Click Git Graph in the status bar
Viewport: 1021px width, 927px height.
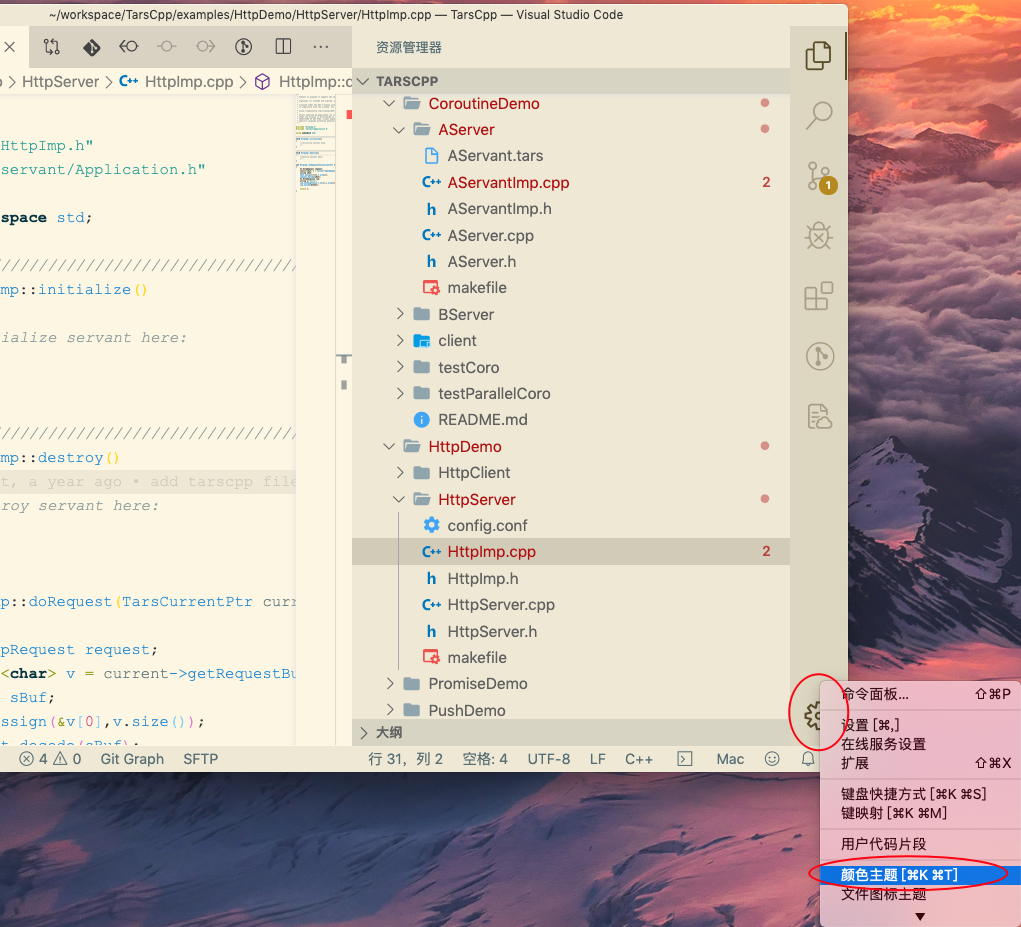(132, 759)
